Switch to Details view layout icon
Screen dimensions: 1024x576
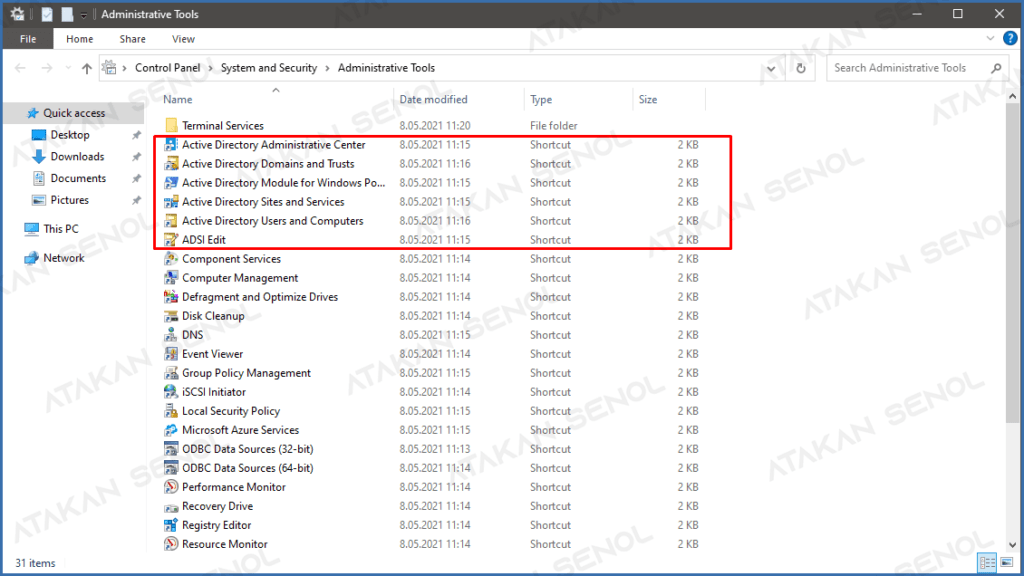(987, 562)
